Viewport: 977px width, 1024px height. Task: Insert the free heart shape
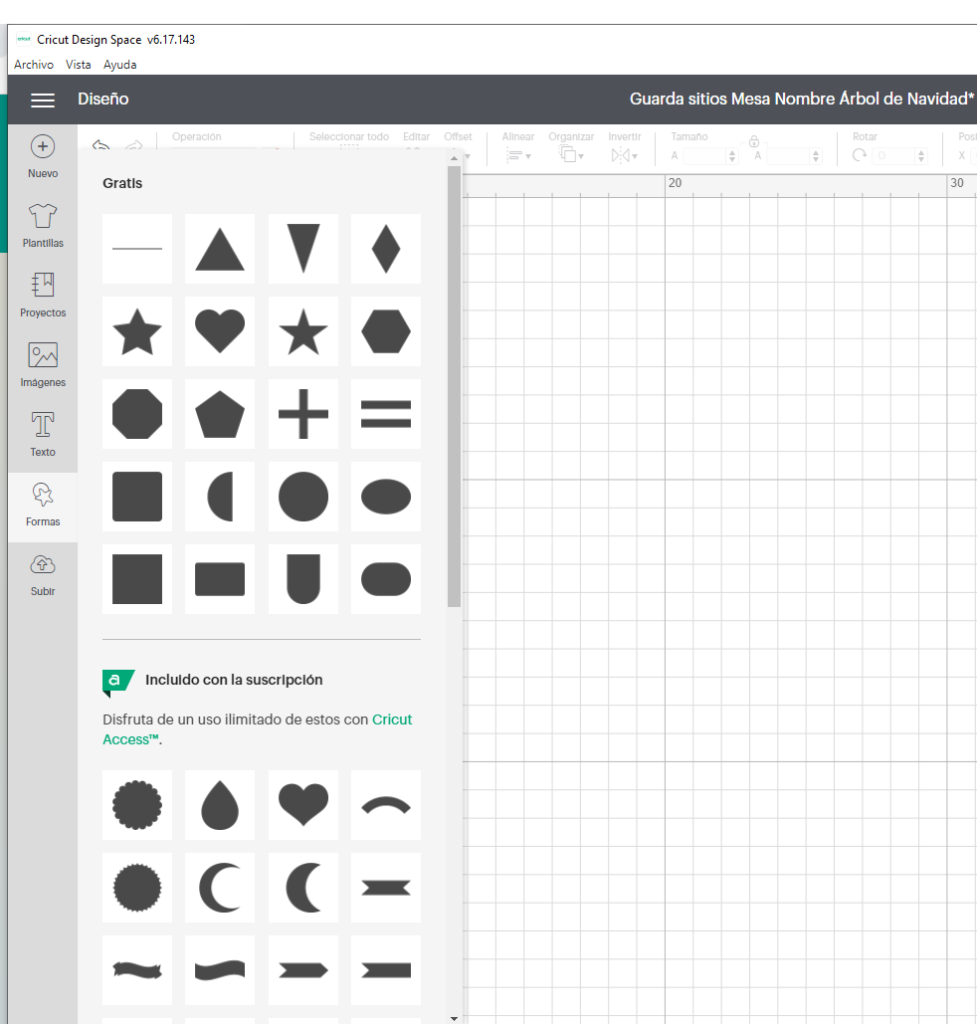pos(220,331)
